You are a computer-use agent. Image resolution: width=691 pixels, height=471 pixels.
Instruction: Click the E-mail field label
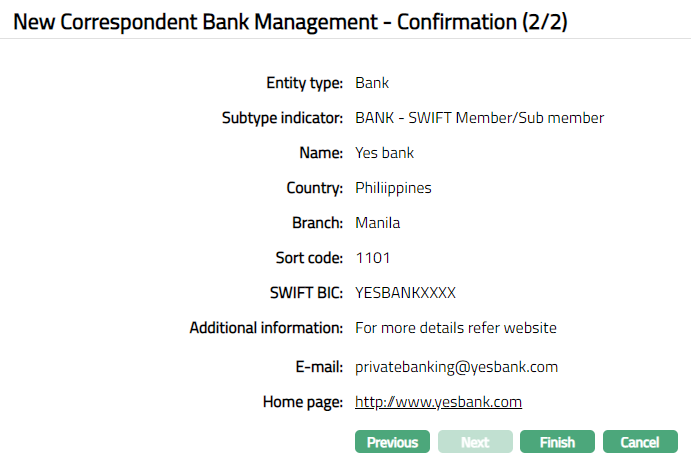tap(319, 367)
